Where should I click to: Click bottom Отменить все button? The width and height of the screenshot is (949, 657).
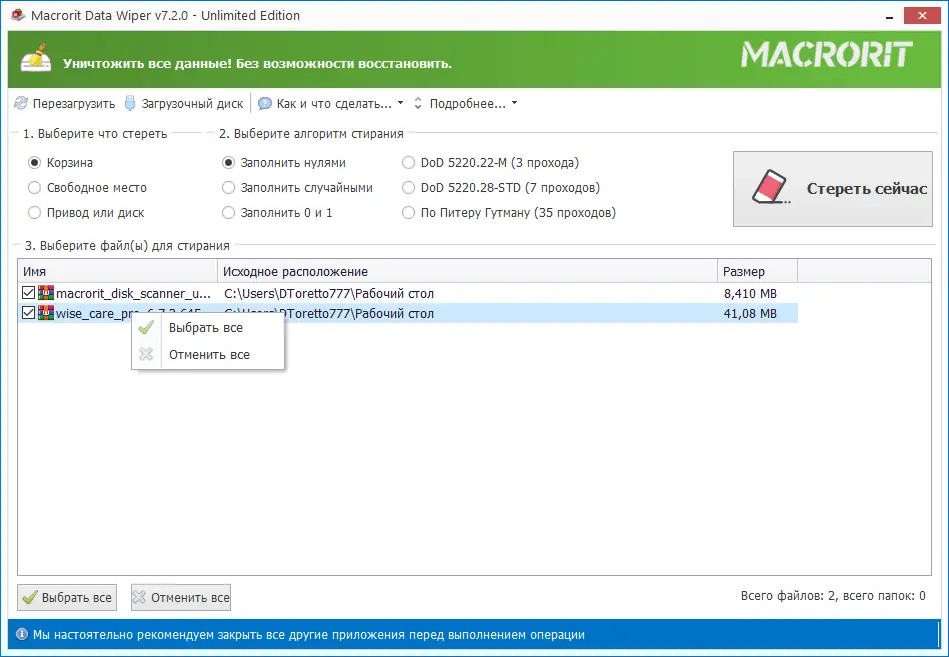pos(181,597)
